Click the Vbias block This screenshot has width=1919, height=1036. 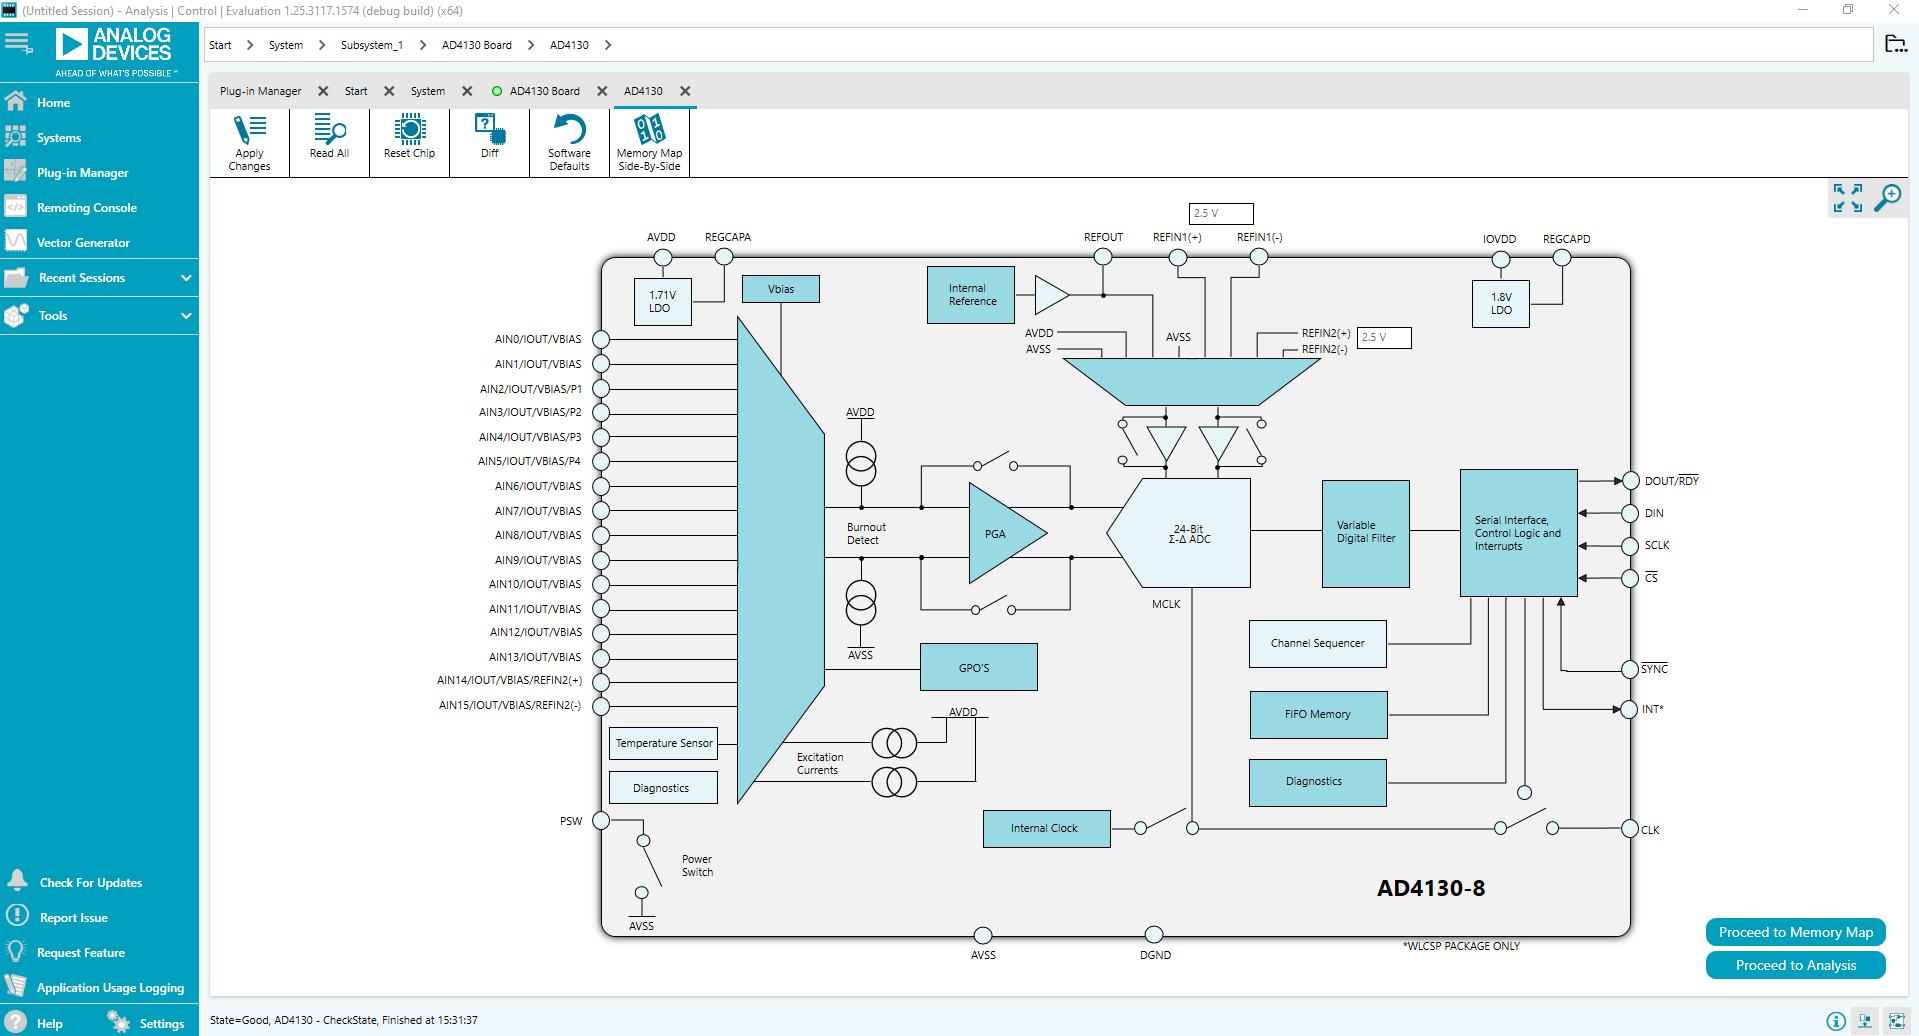tap(781, 289)
